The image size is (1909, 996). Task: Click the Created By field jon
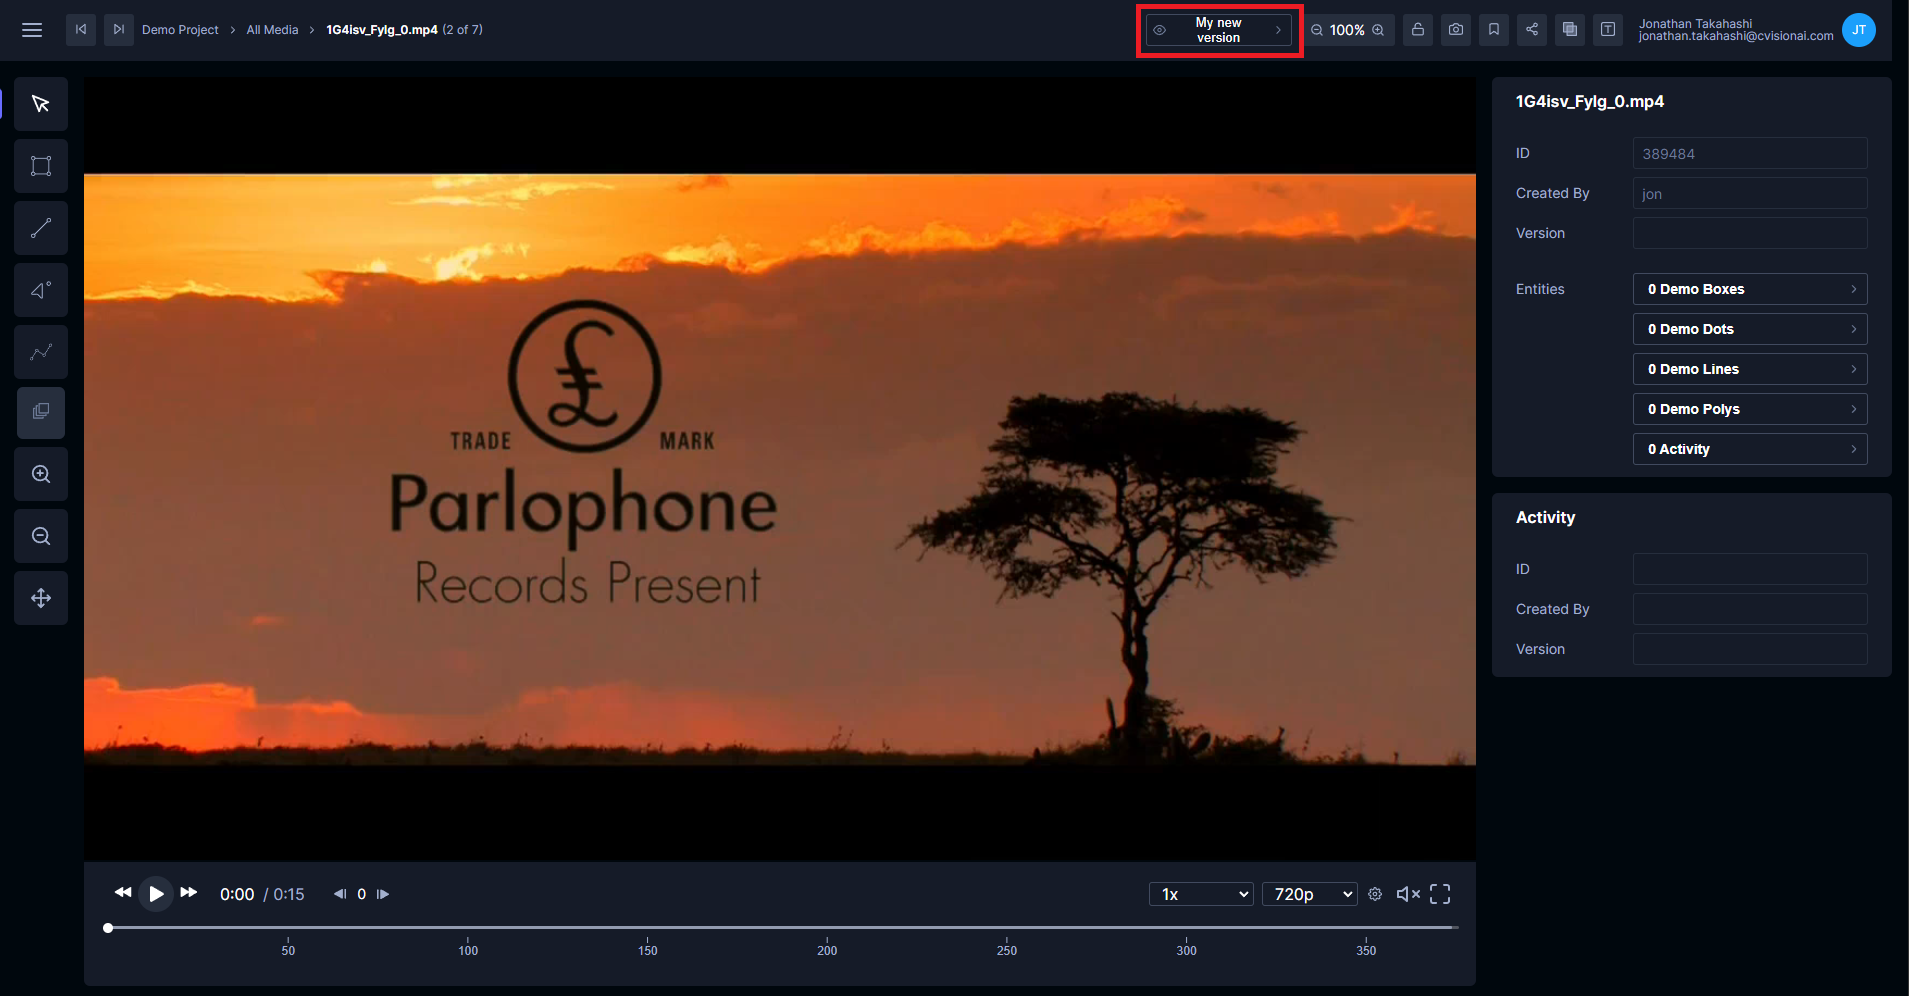1750,193
